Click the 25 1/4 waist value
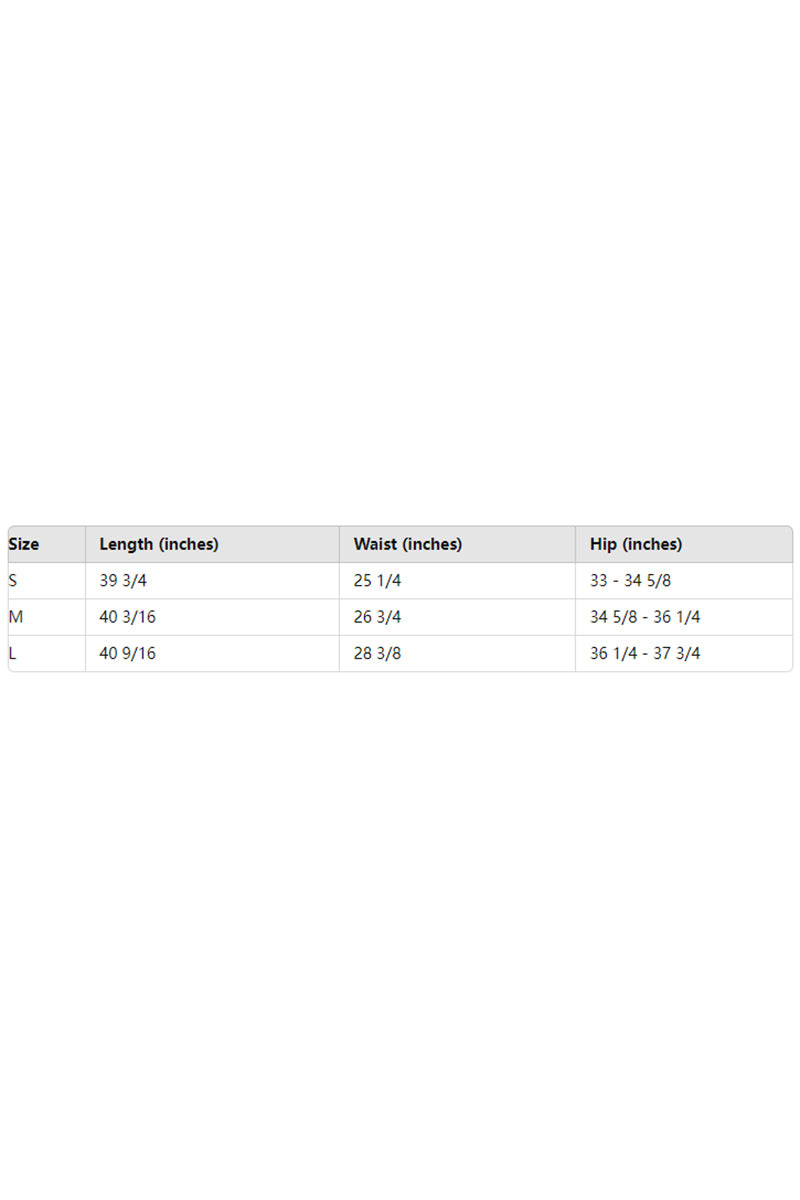This screenshot has width=800, height=1200. click(x=377, y=580)
